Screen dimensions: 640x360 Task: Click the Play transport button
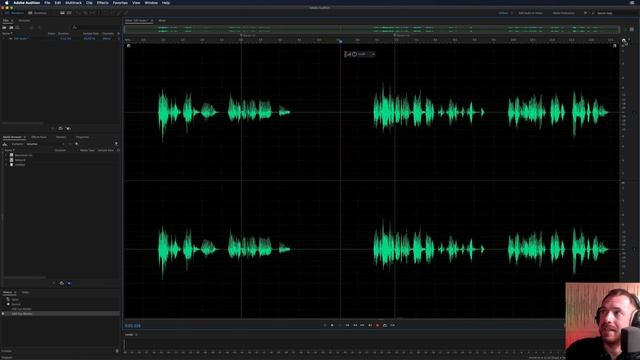[332, 325]
